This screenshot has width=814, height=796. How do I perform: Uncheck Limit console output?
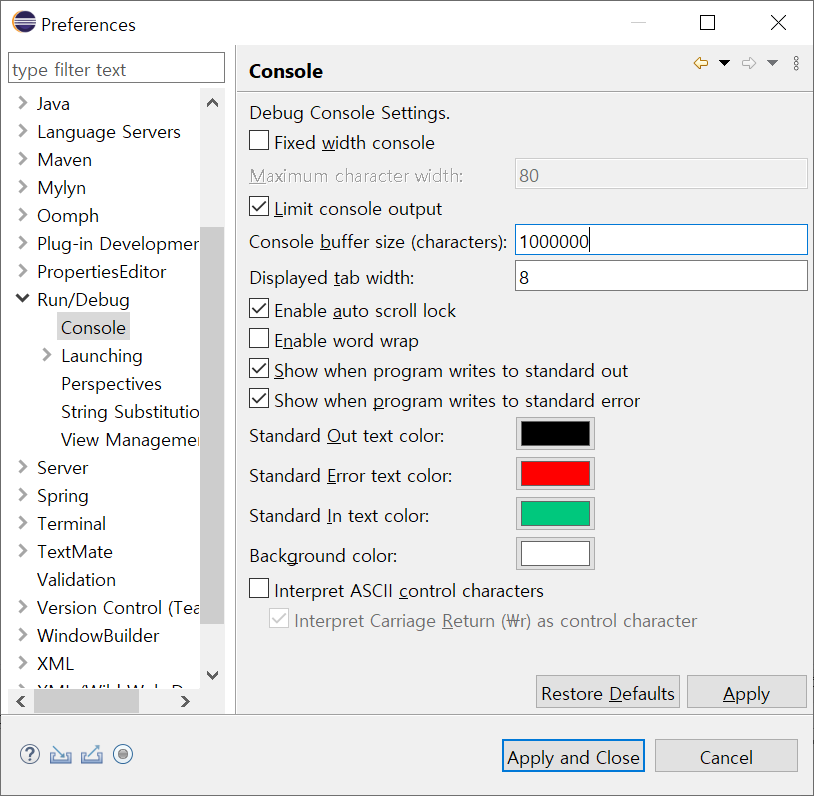(x=259, y=206)
